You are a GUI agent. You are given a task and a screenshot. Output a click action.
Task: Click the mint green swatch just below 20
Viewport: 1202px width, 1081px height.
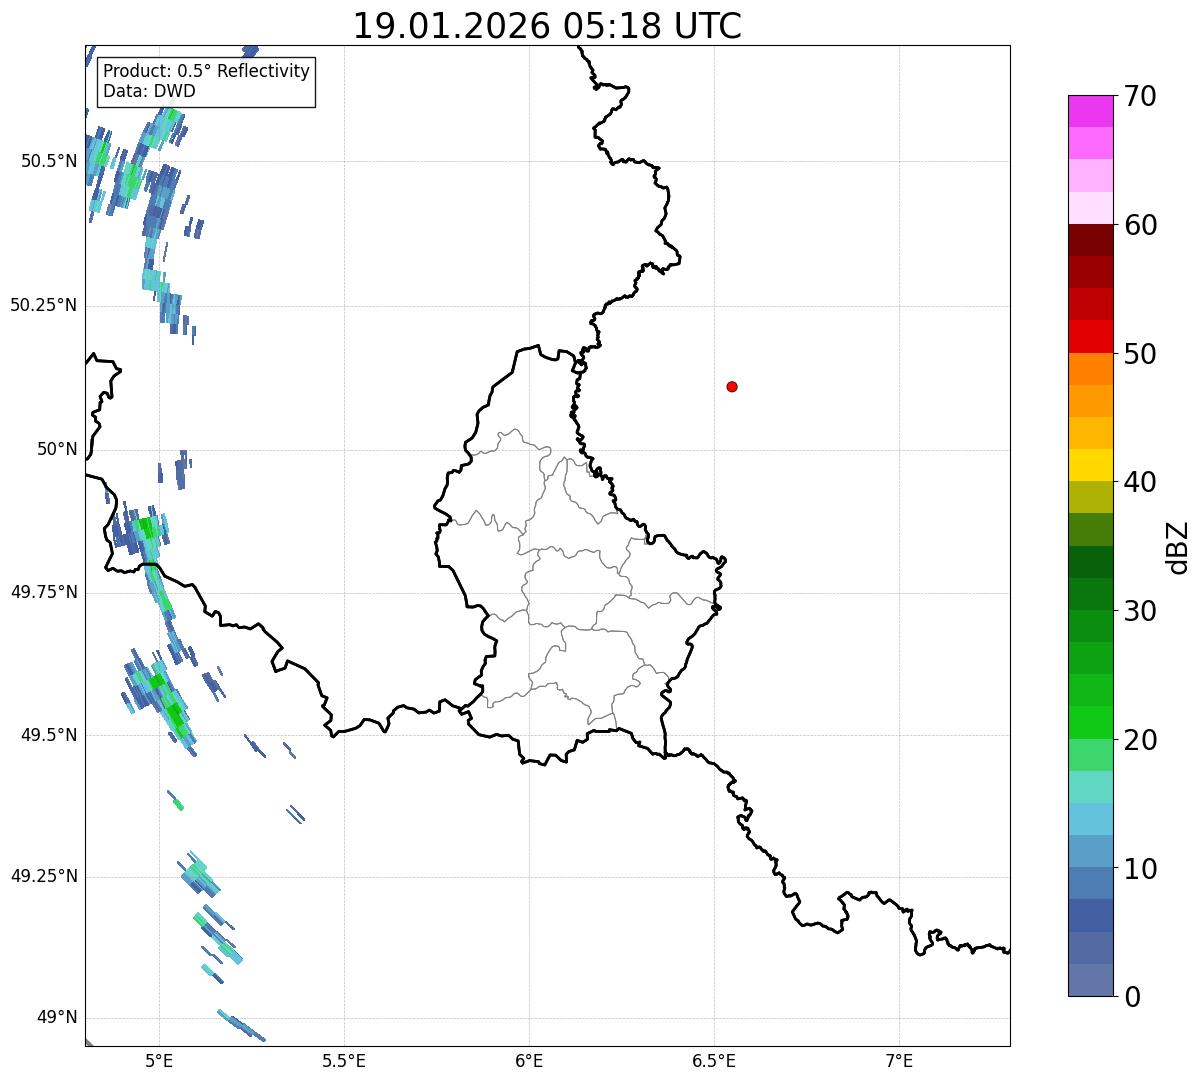pyautogui.click(x=1090, y=755)
